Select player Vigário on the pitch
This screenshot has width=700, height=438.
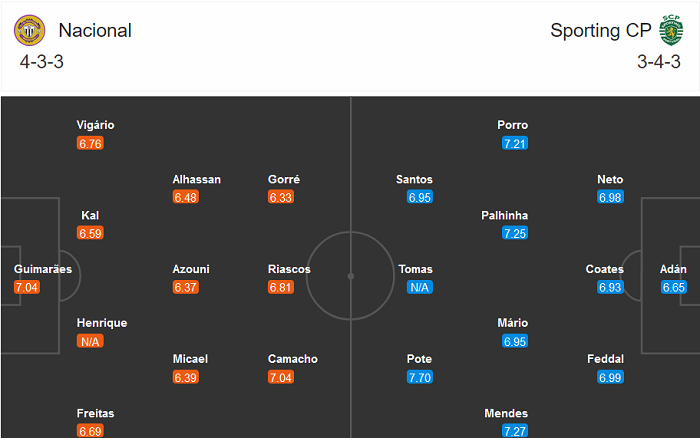click(x=96, y=125)
